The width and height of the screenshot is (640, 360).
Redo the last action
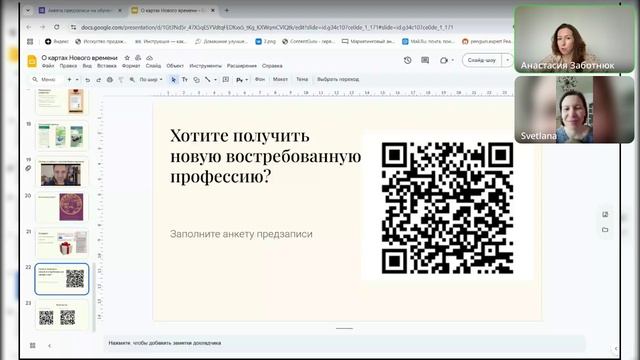click(x=98, y=80)
